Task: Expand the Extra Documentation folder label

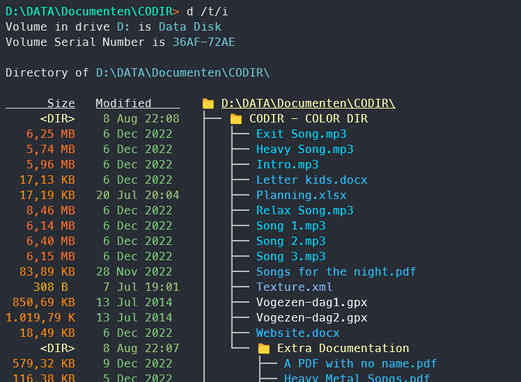Action: pyautogui.click(x=343, y=348)
